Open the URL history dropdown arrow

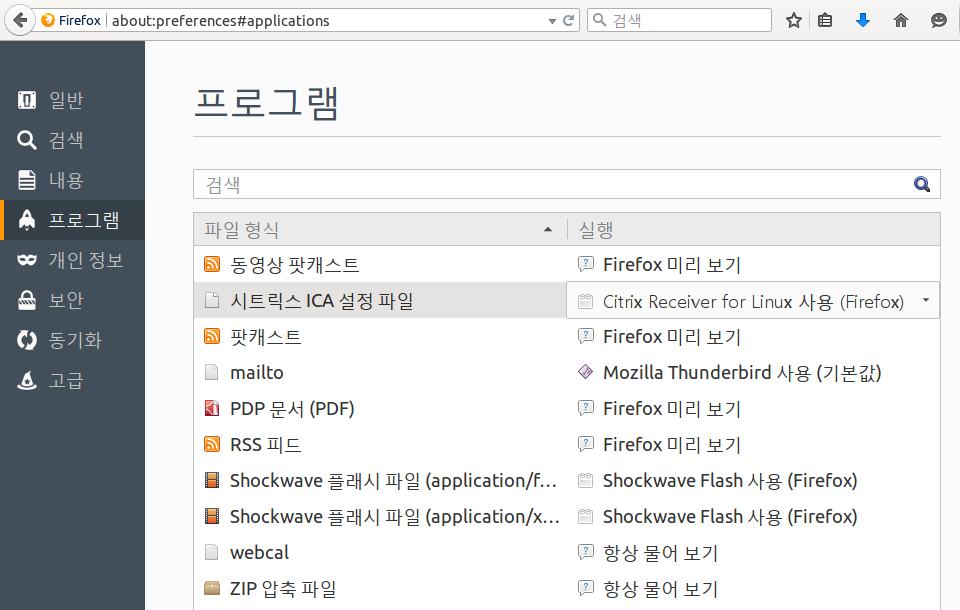click(x=553, y=21)
